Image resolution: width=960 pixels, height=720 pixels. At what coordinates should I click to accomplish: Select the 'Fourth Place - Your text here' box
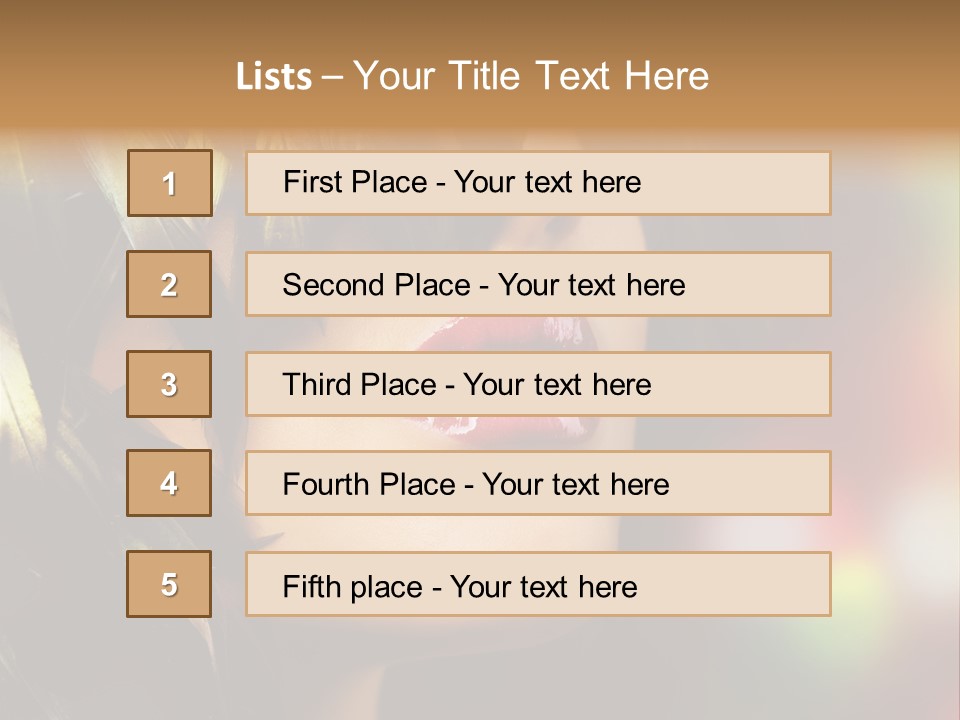[538, 483]
